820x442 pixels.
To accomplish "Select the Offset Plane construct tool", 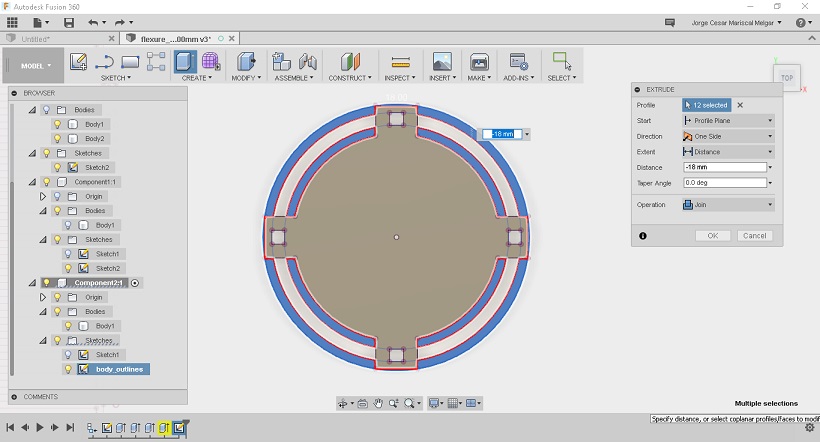I will coord(350,62).
